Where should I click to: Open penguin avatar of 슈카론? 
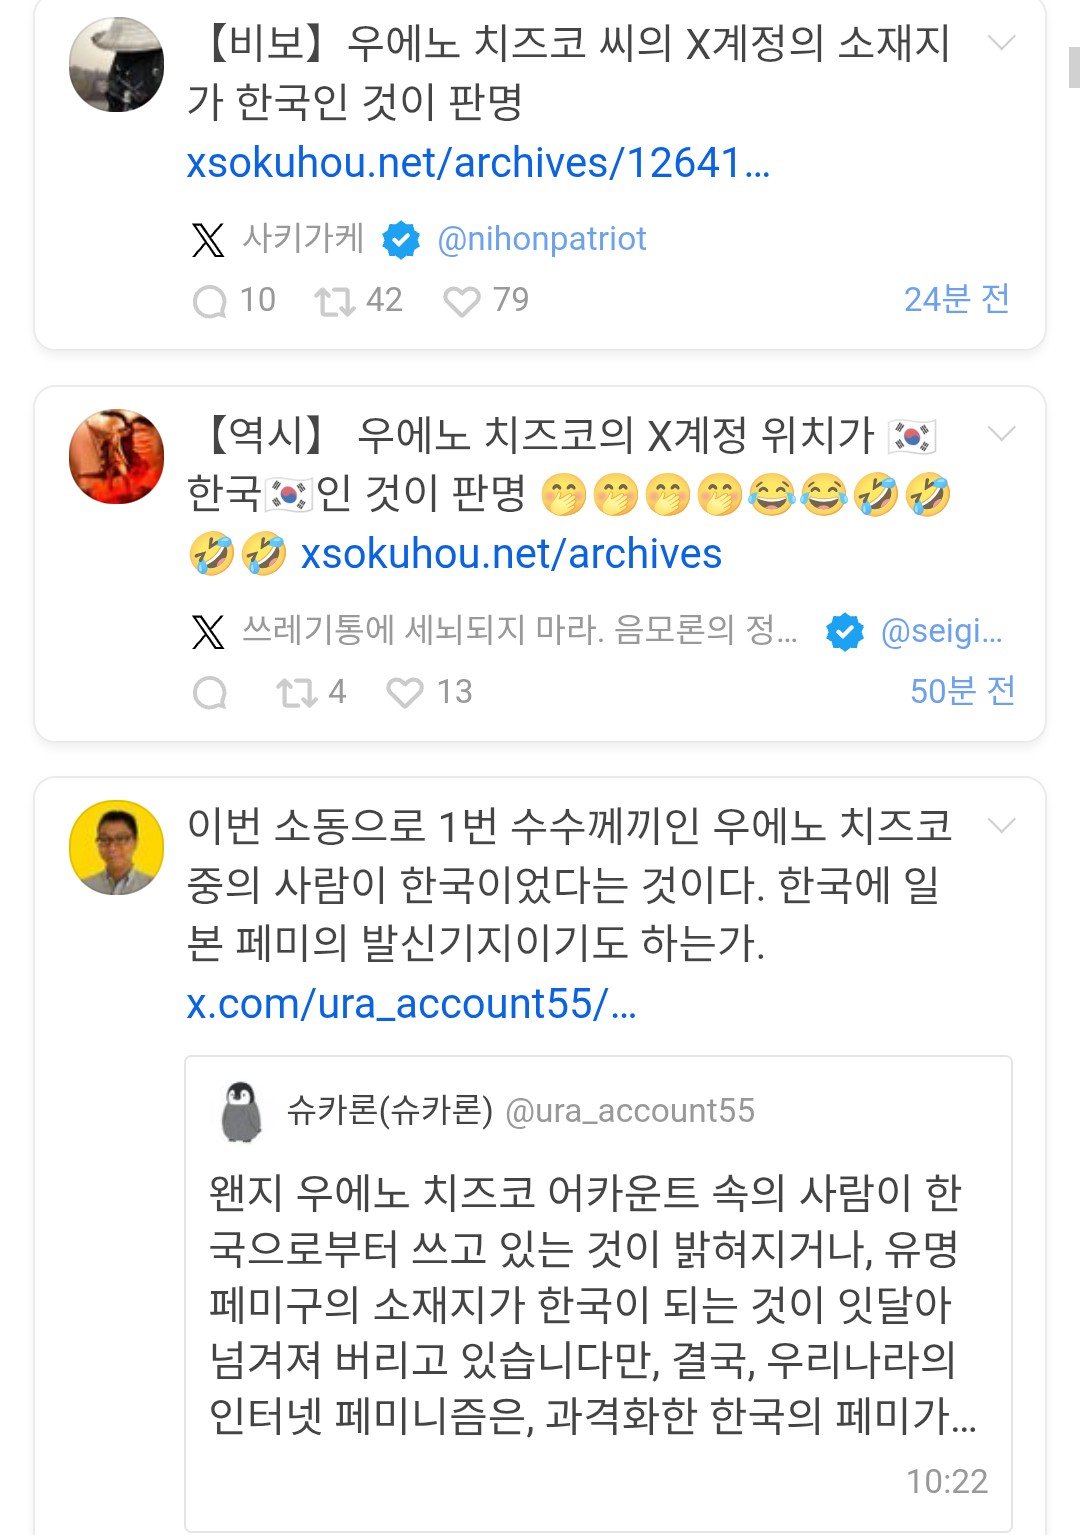click(x=241, y=1111)
